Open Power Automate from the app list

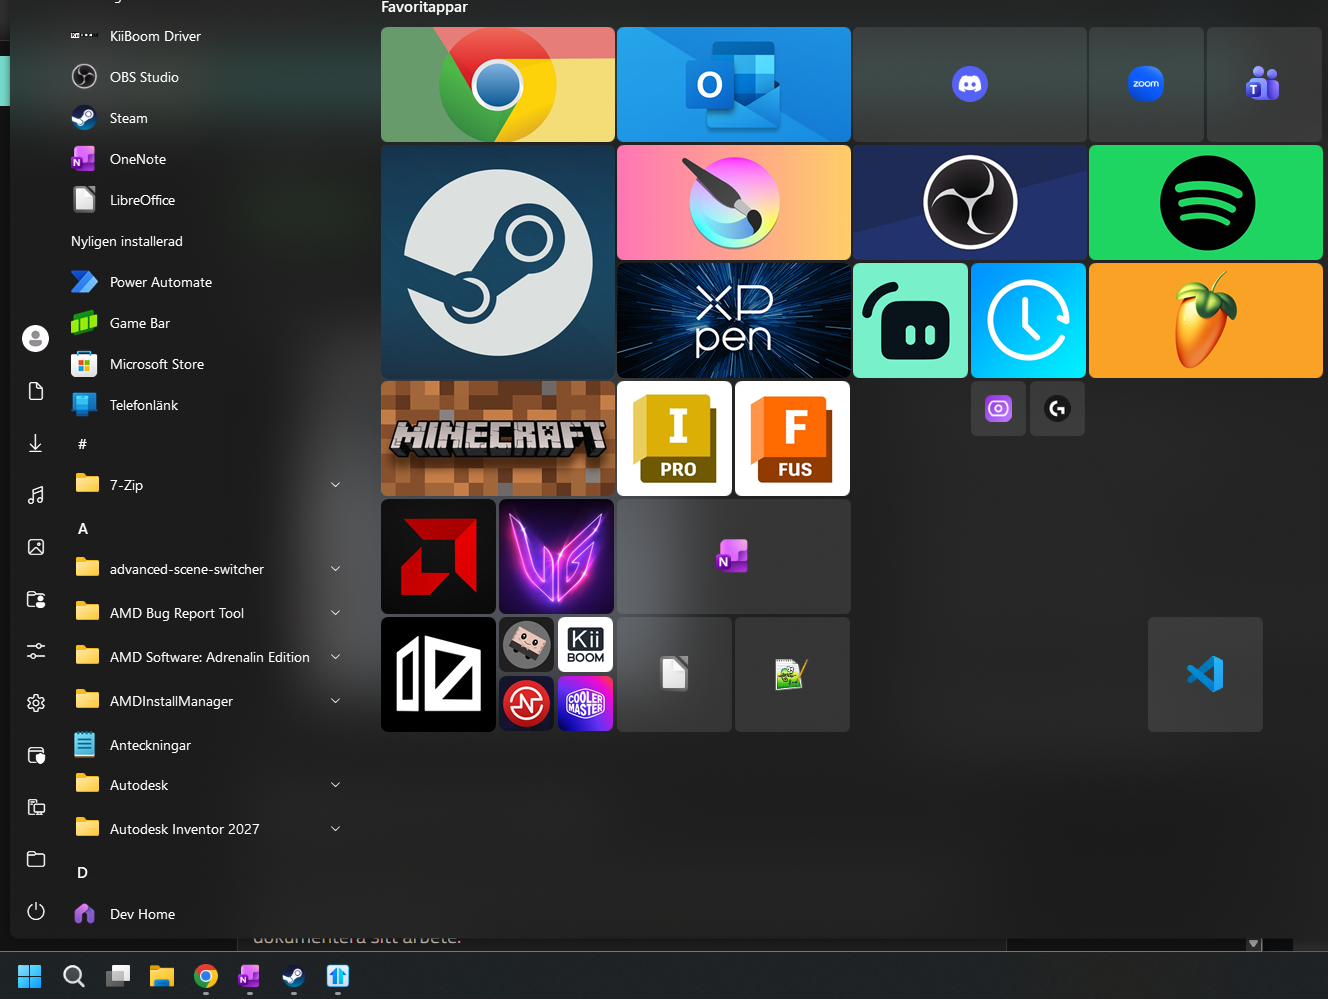click(x=206, y=282)
